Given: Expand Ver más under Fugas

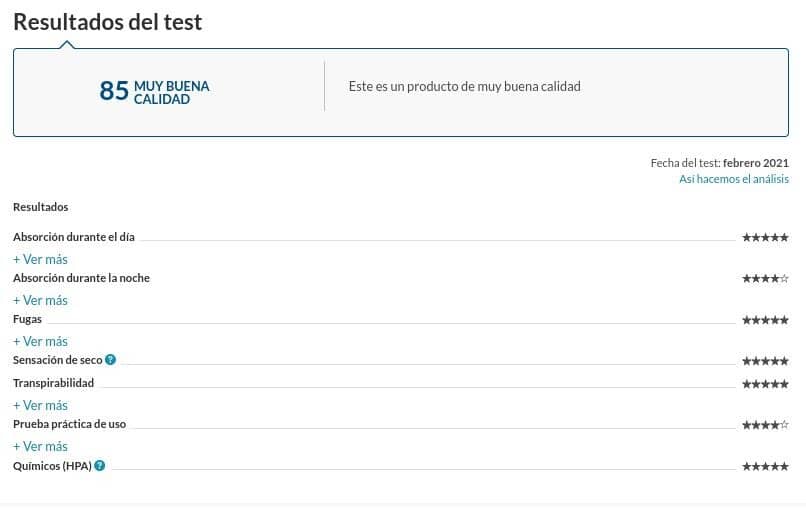Looking at the screenshot, I should click(x=40, y=342).
